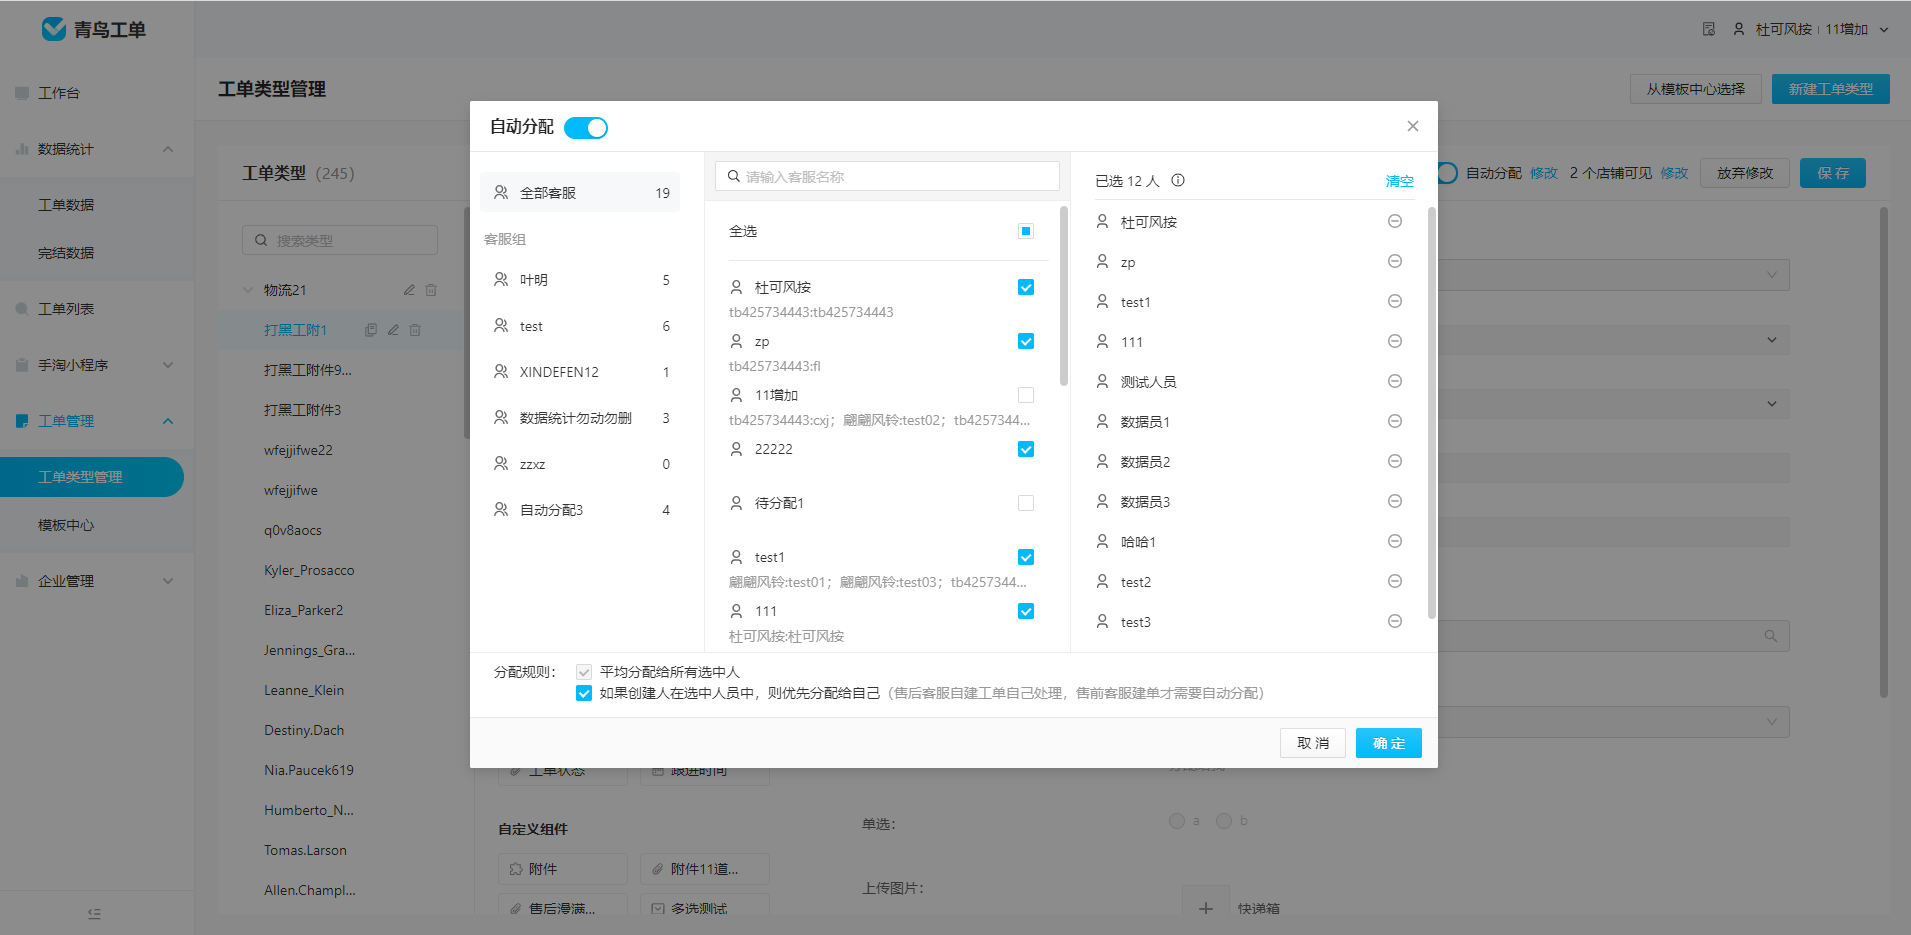Check the 待分配1 agent checkbox
The image size is (1911, 935).
click(1025, 503)
